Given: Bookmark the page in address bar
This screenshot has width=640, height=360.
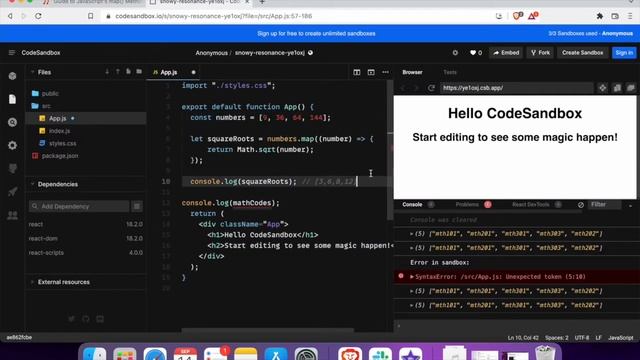Looking at the screenshot, I should pos(91,16).
